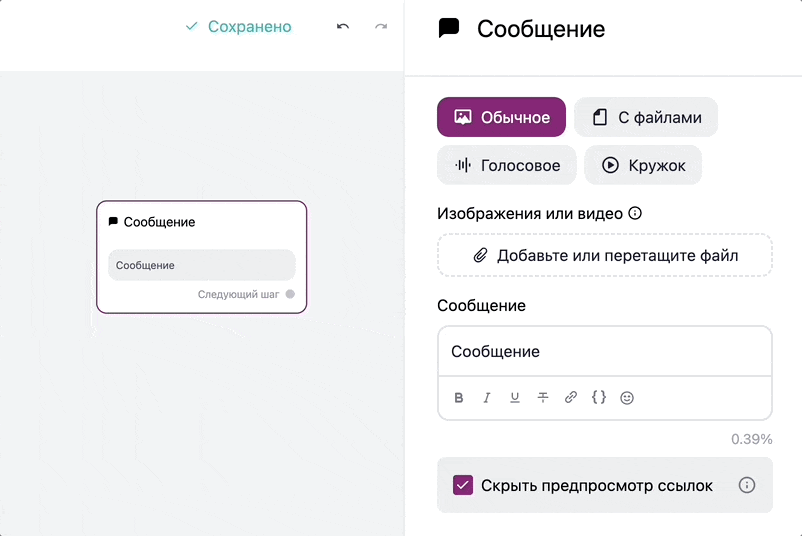Select the Сообщение node on the canvas
The width and height of the screenshot is (802, 536).
coord(202,257)
